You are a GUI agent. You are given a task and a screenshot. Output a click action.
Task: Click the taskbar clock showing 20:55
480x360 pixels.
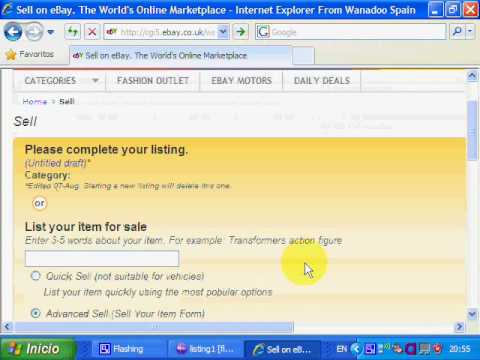[460, 349]
